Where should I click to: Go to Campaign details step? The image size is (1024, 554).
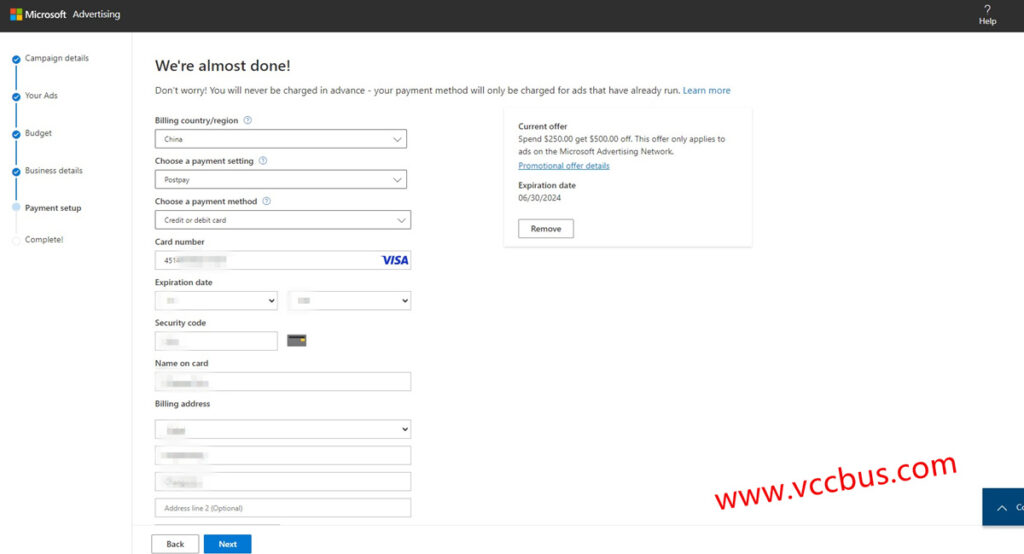[56, 58]
